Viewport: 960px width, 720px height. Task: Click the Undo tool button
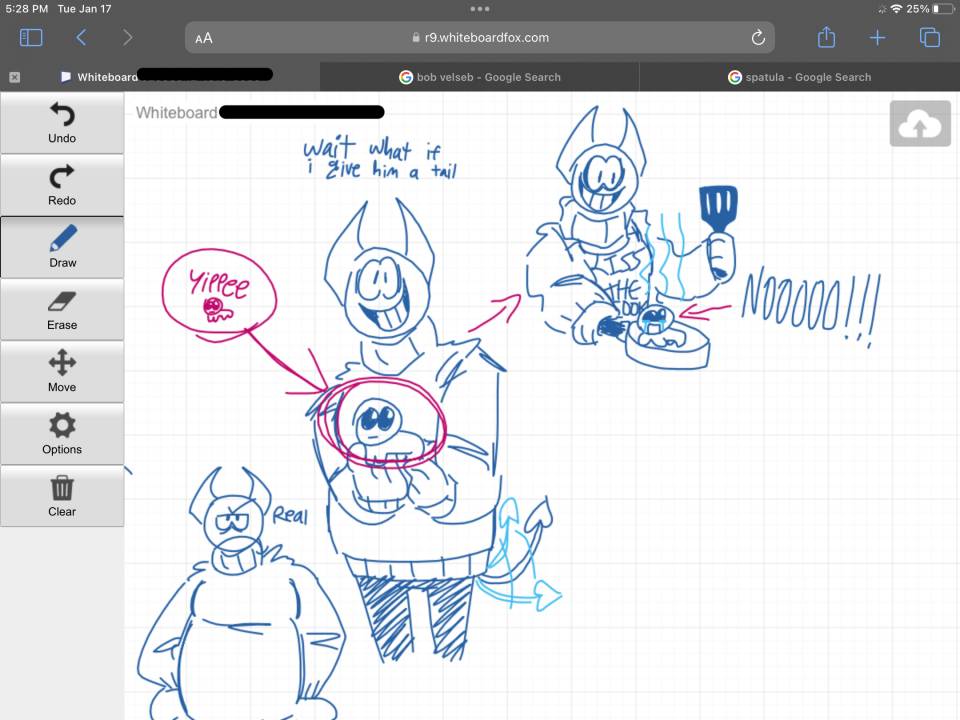tap(62, 123)
